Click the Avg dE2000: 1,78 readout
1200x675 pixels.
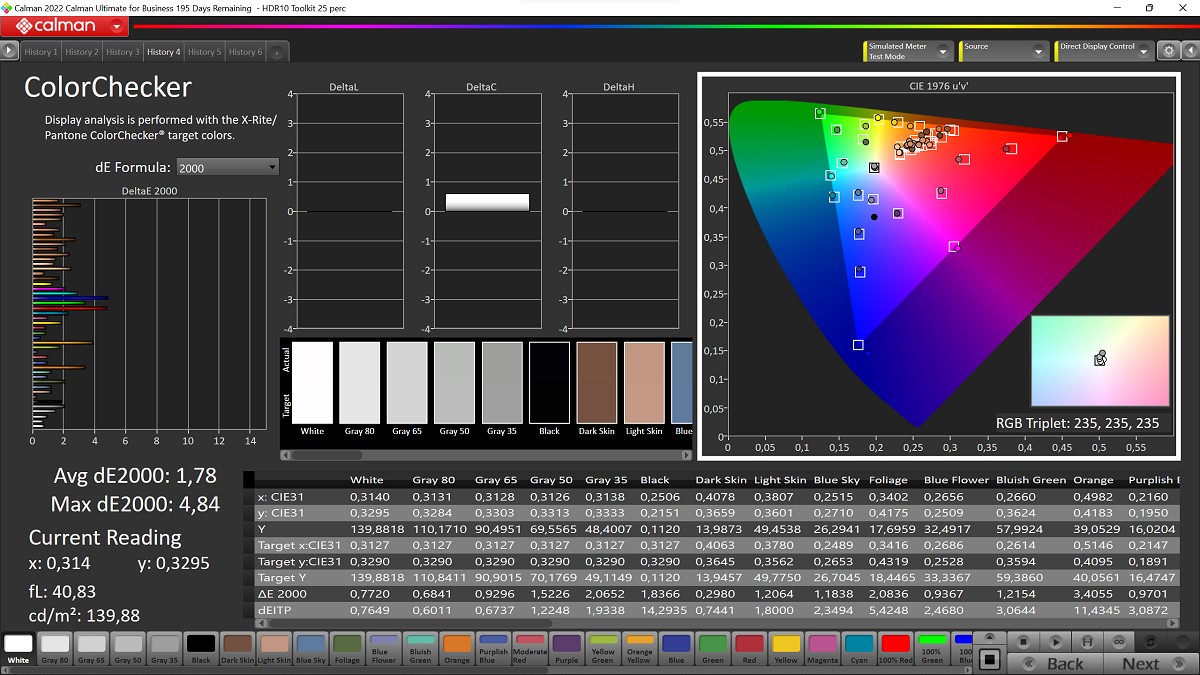136,476
